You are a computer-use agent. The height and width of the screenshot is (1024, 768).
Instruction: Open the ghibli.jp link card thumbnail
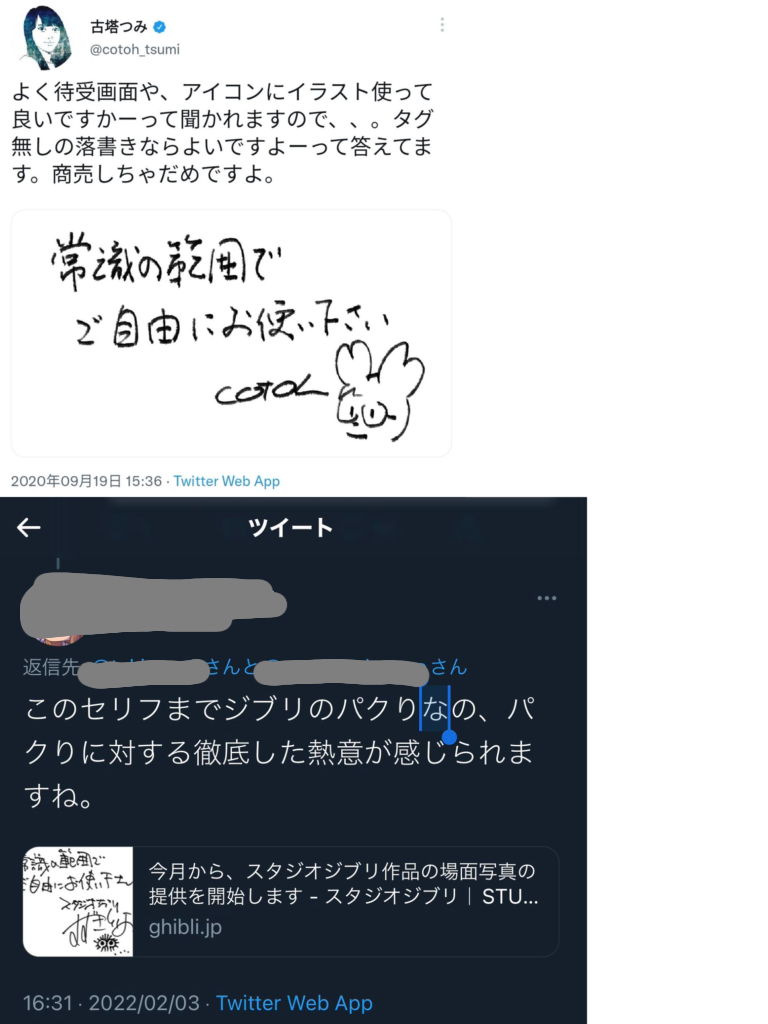(x=78, y=901)
